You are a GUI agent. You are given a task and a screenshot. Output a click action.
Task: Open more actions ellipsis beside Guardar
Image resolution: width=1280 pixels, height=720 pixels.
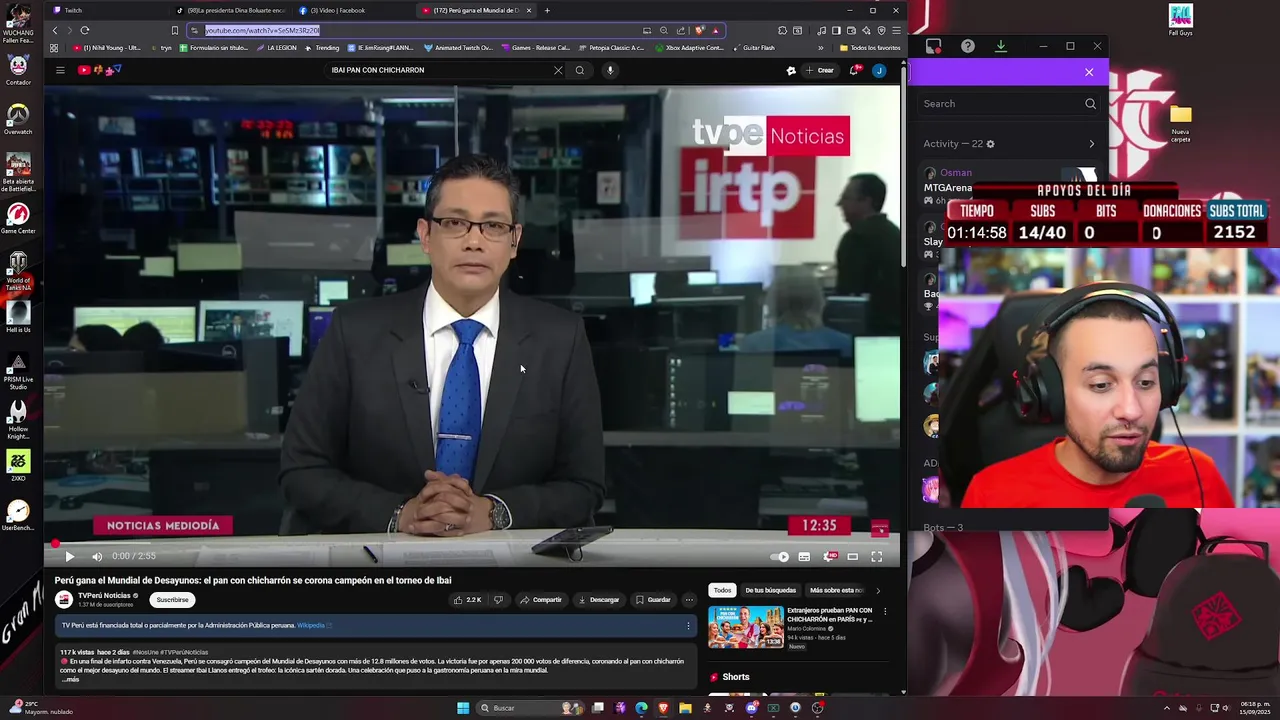[689, 600]
